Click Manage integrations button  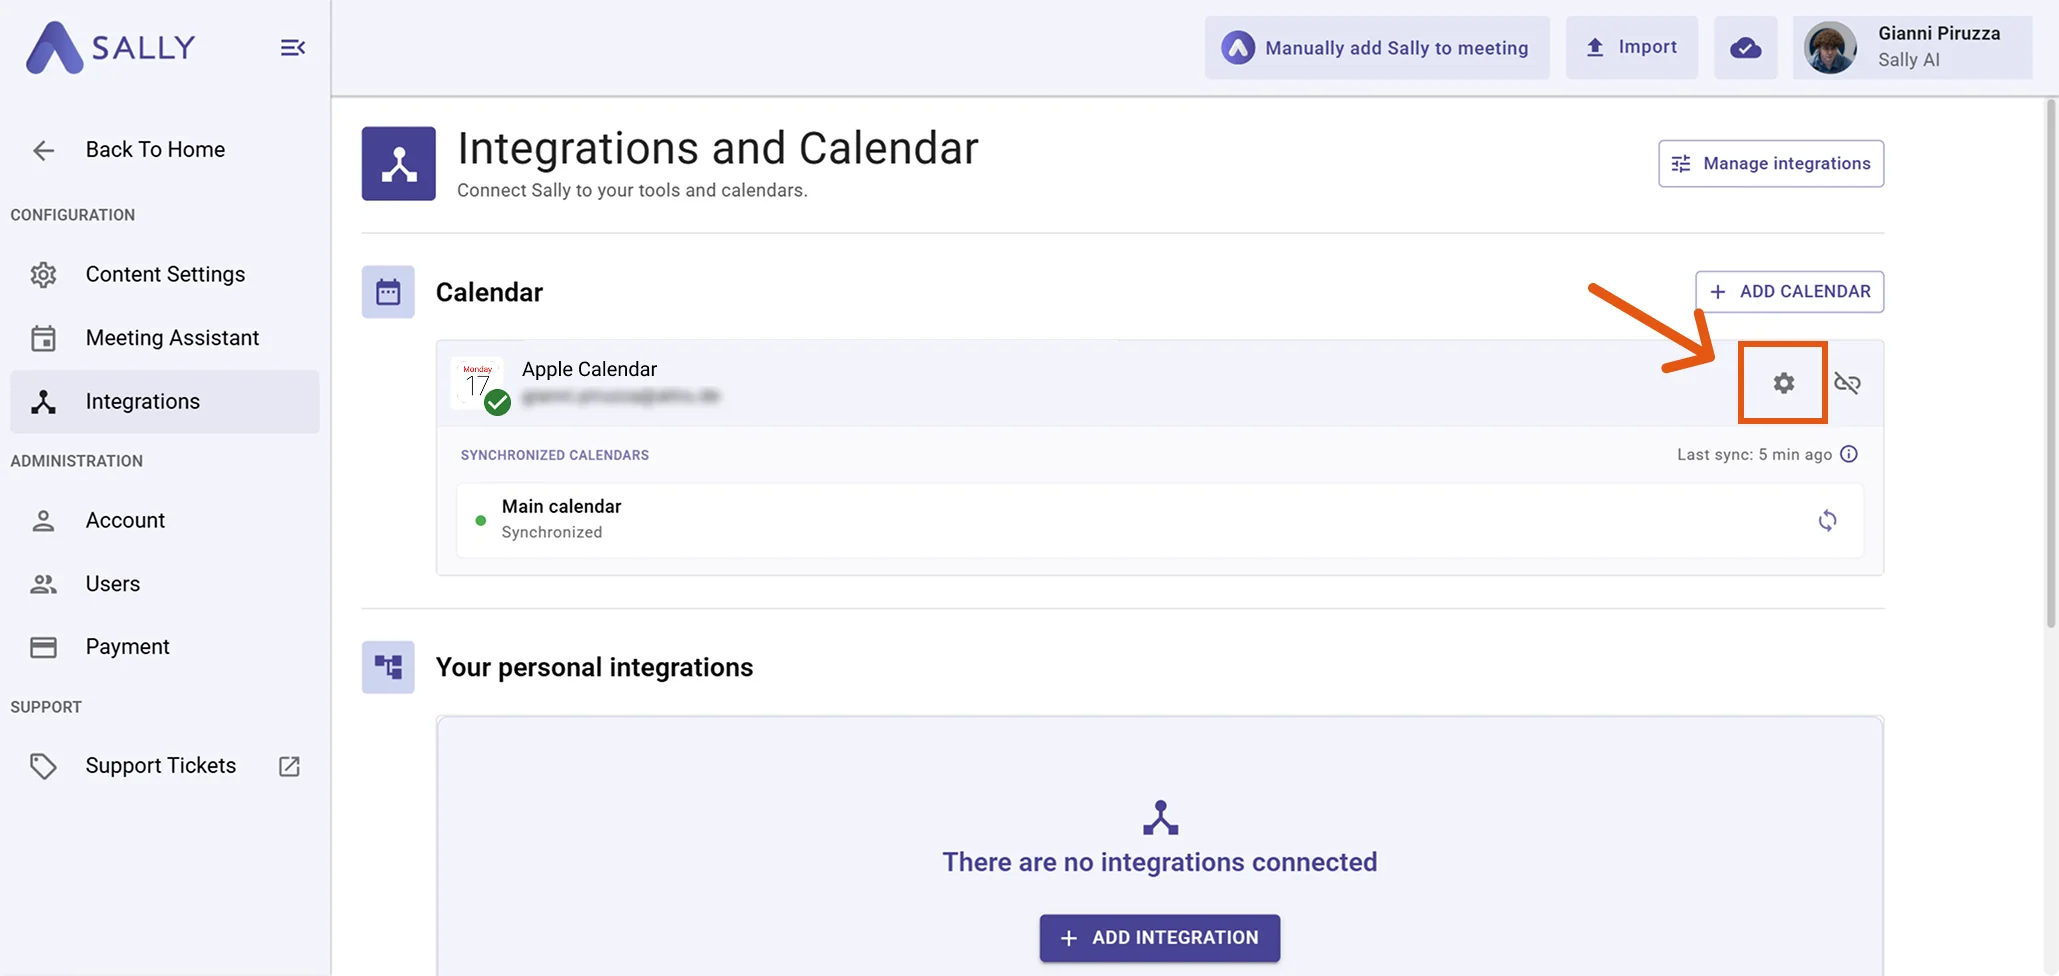[x=1771, y=163]
